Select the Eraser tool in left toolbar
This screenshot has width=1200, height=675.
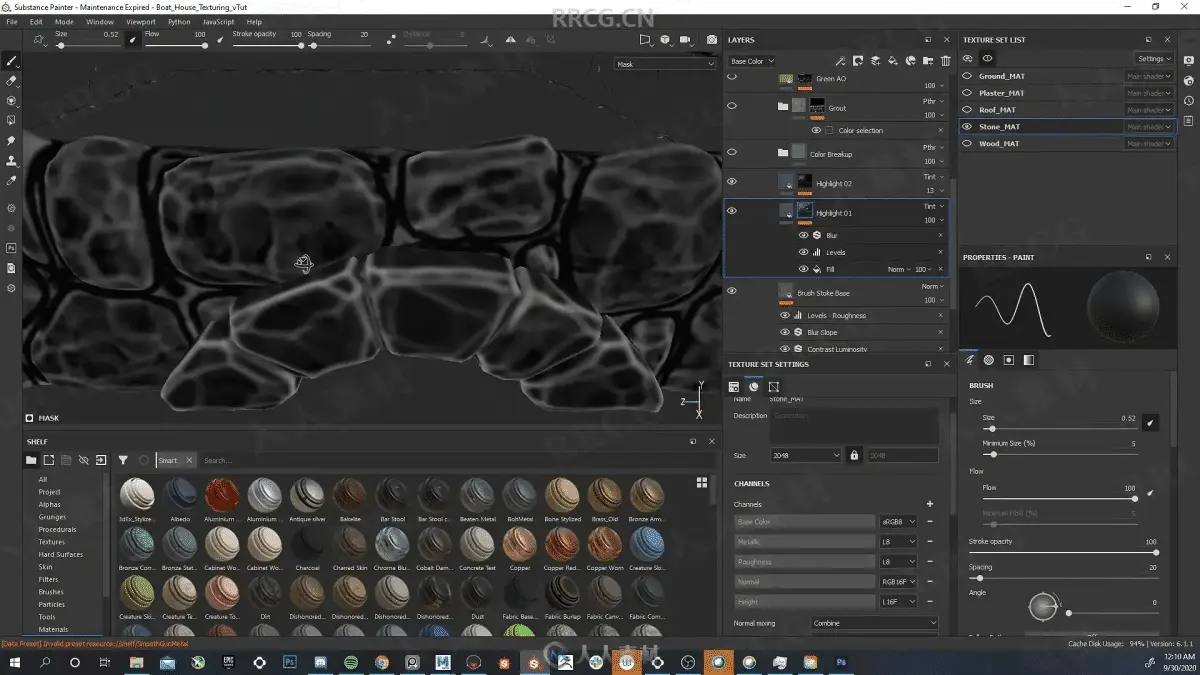coord(12,81)
